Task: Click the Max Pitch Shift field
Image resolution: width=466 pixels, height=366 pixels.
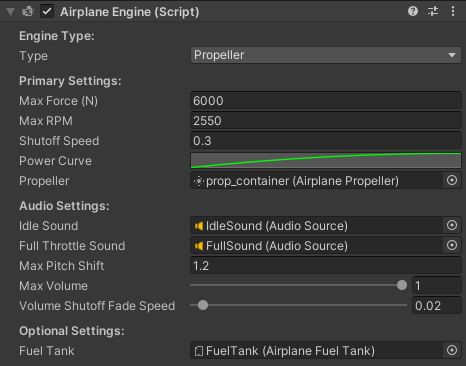Action: pos(326,266)
